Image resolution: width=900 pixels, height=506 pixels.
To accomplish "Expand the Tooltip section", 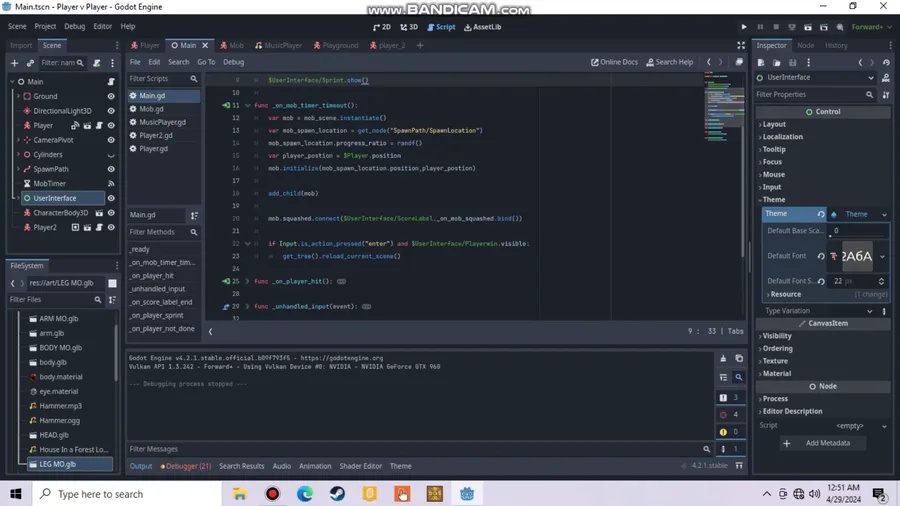I will [x=773, y=149].
